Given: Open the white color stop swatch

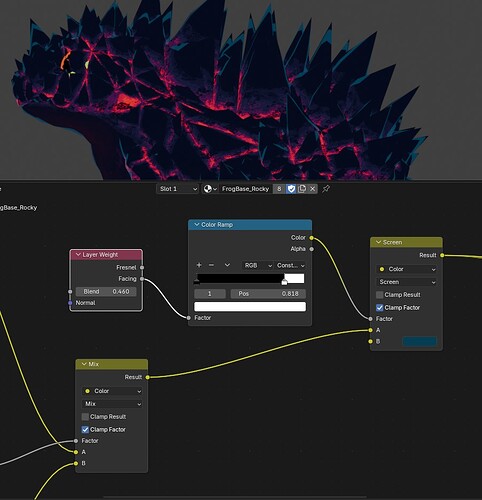Looking at the screenshot, I should 250,307.
